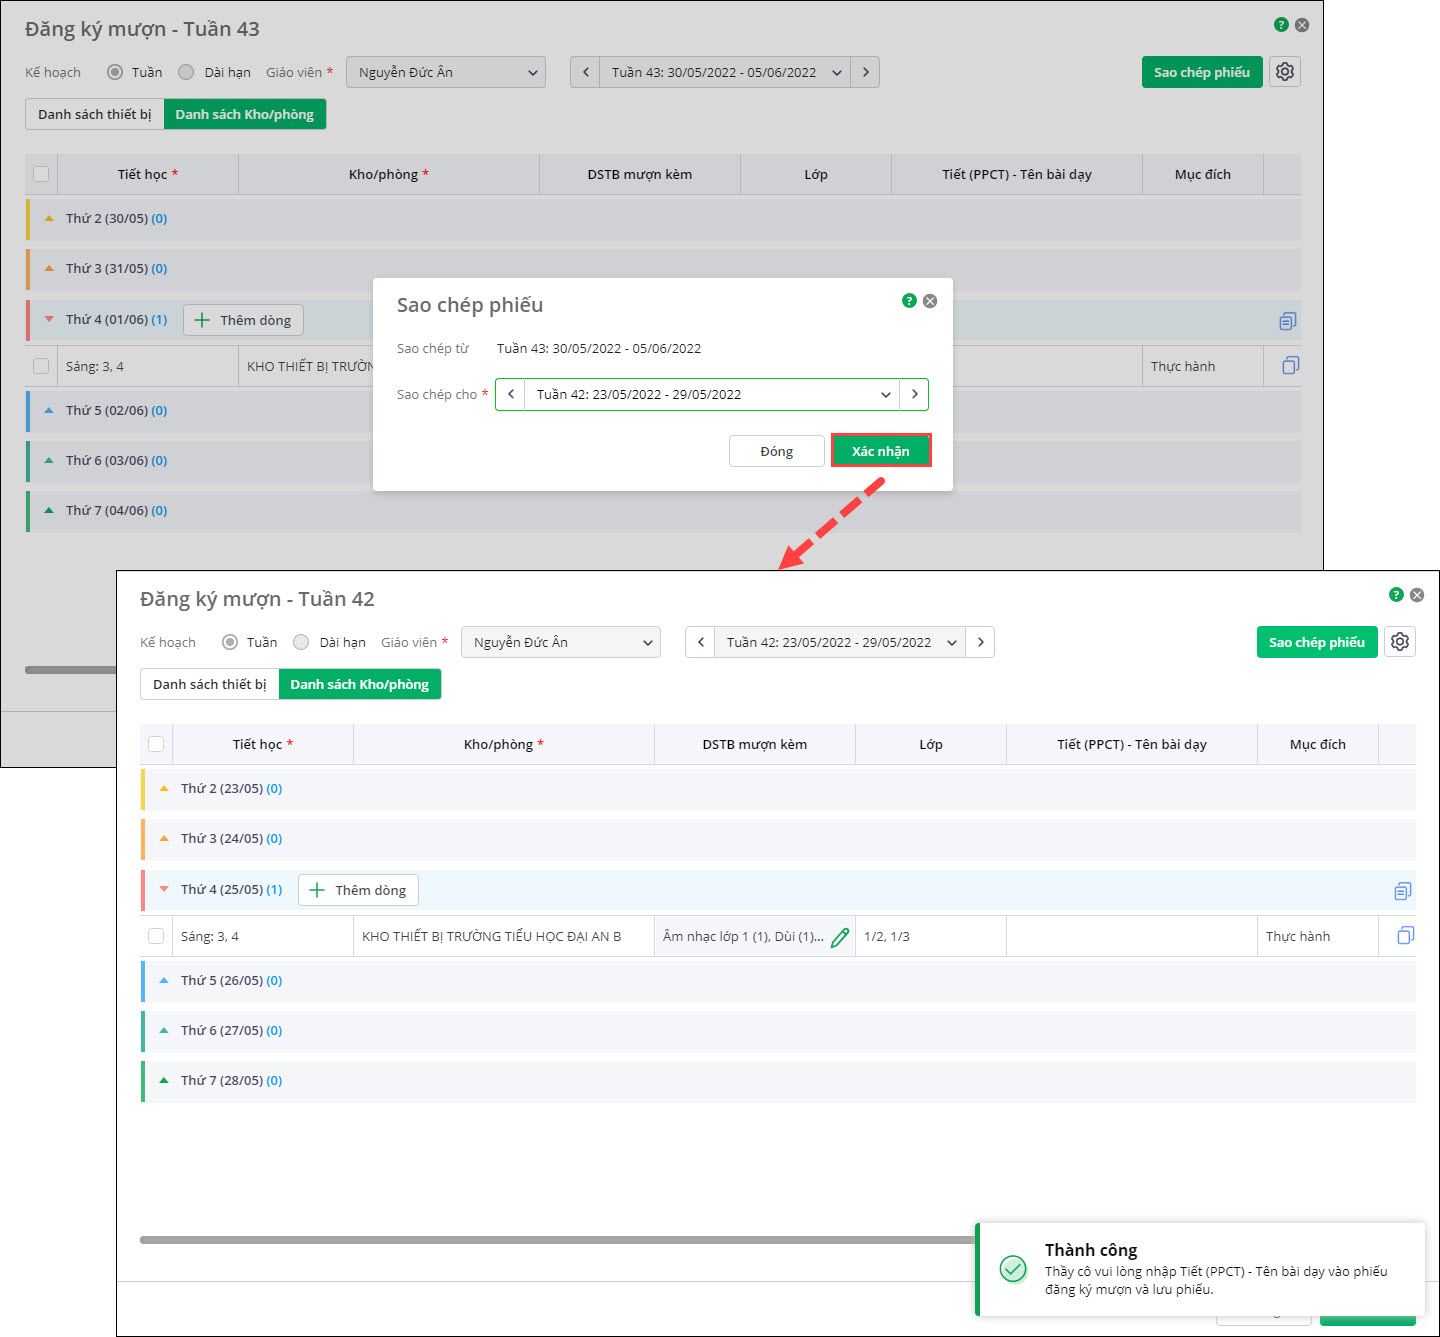The height and width of the screenshot is (1337, 1440).
Task: Switch to Danh sách thiết bị tab, Tuần 43
Action: click(95, 114)
